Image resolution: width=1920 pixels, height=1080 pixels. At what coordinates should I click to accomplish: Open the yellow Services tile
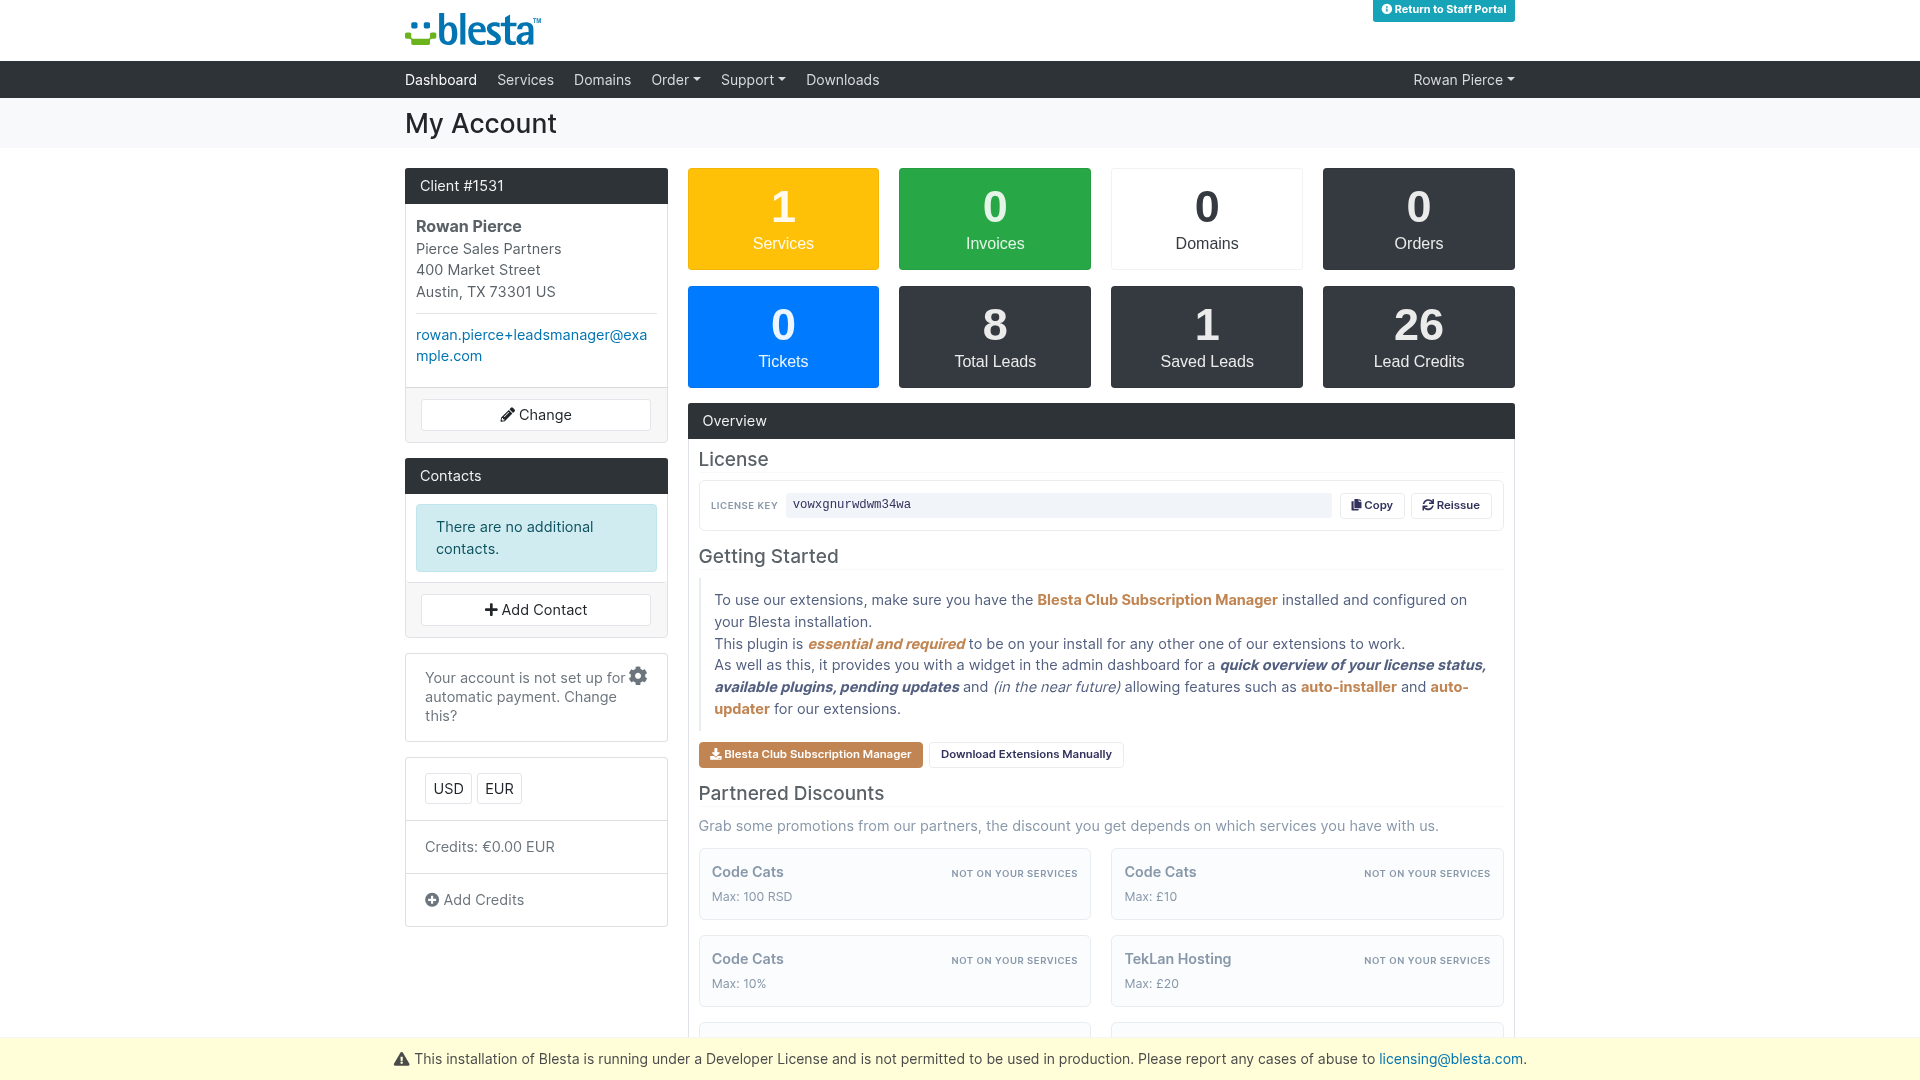point(783,219)
